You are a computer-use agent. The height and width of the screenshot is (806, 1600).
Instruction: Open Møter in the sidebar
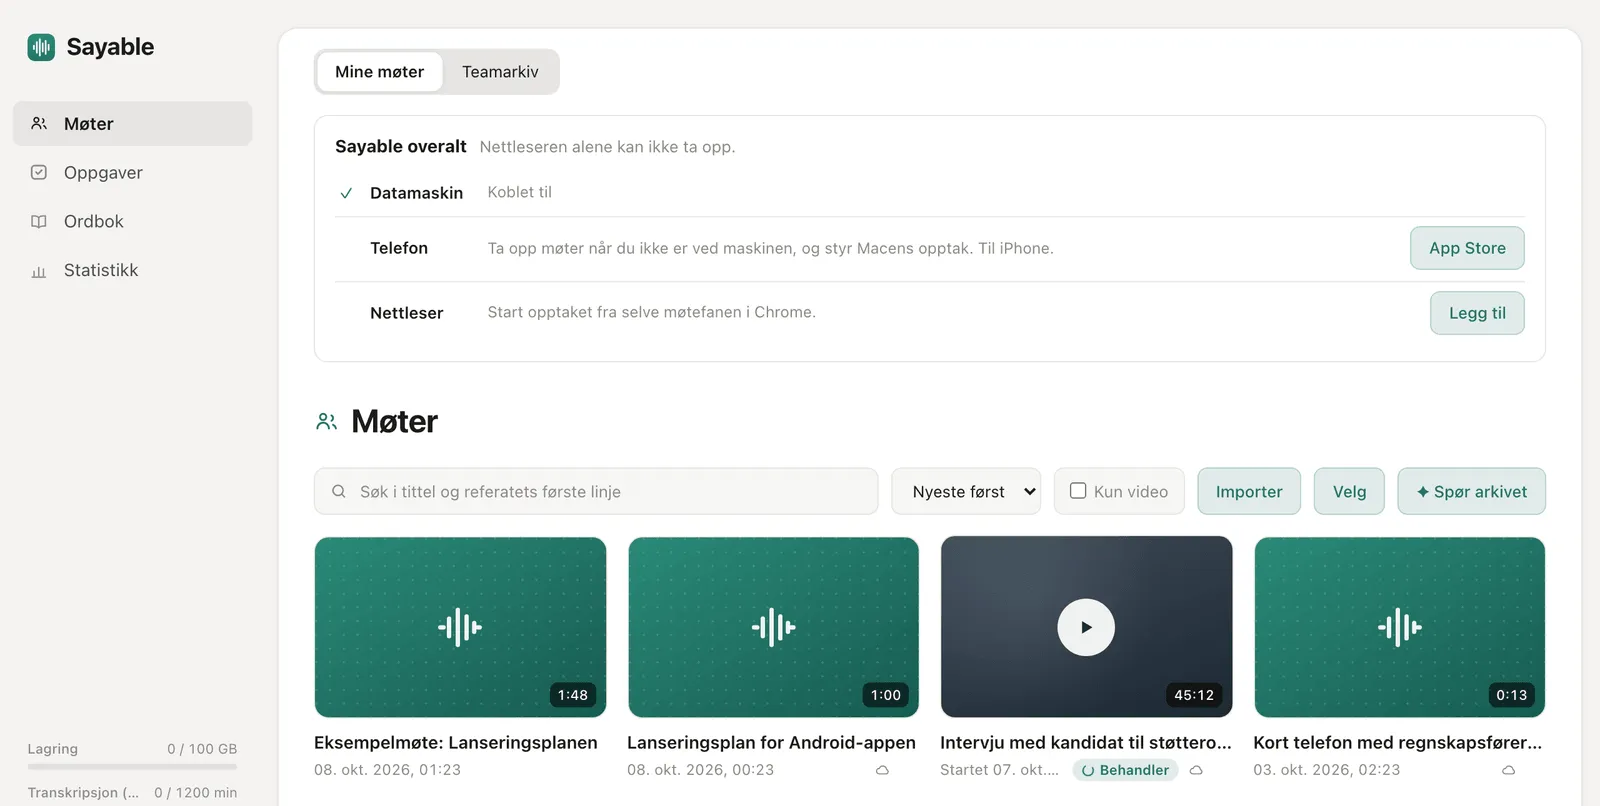pos(132,124)
